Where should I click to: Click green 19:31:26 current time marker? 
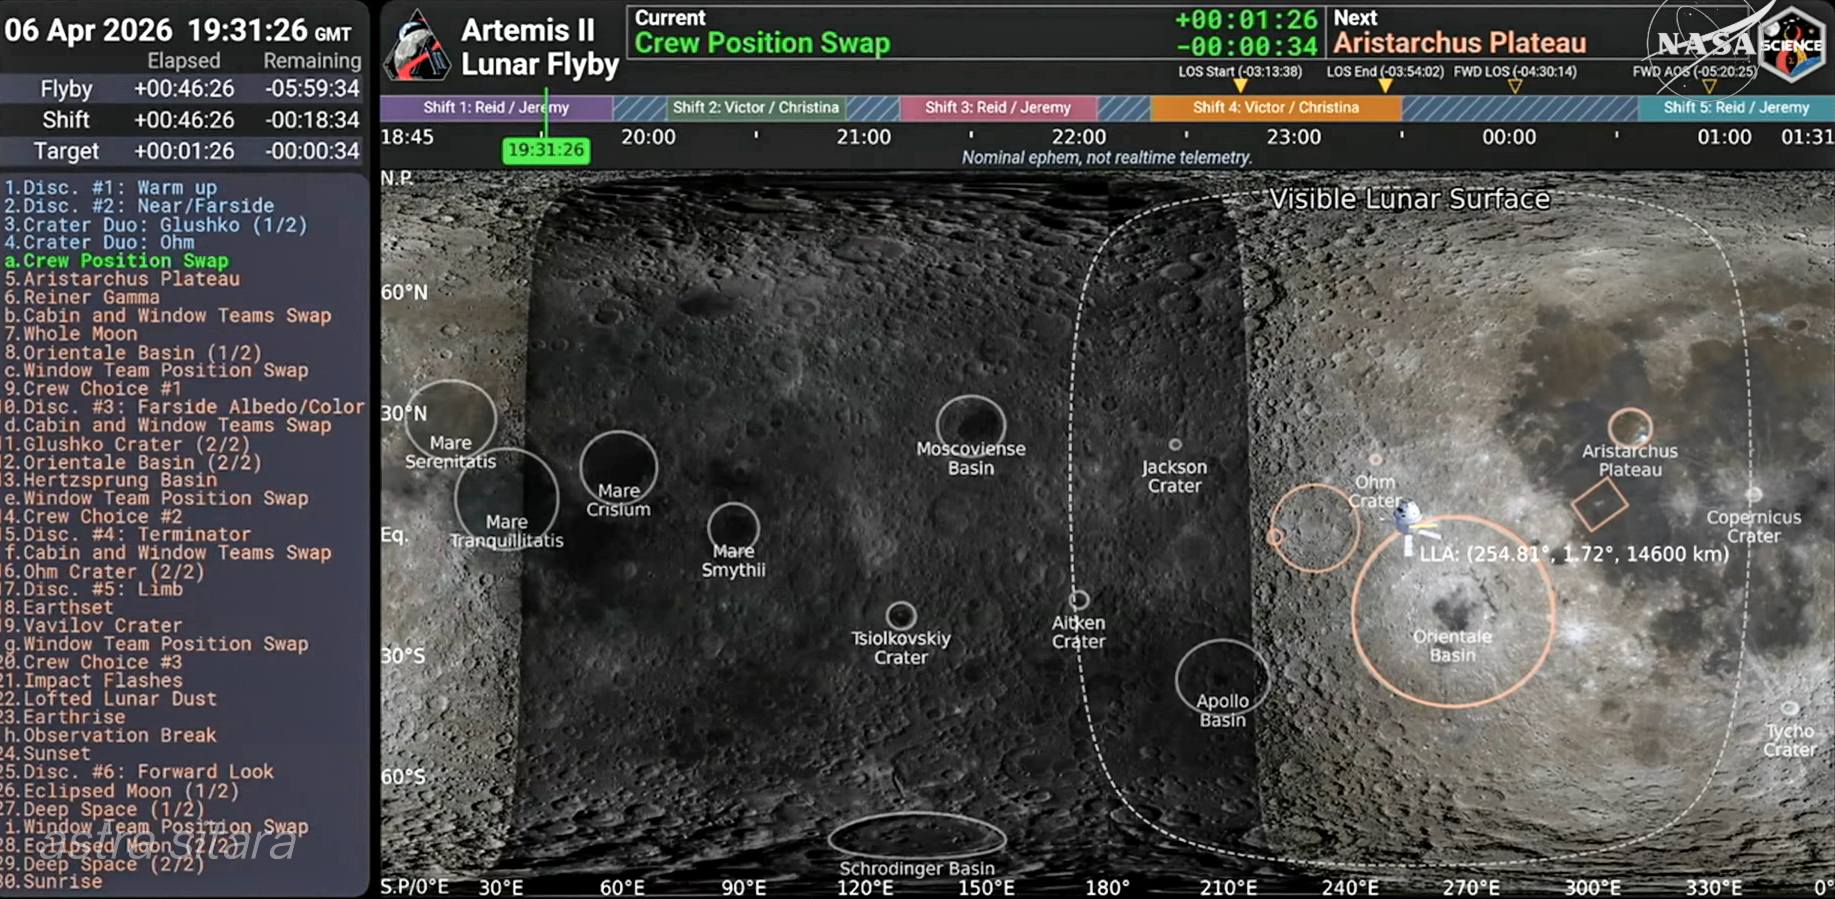(546, 150)
